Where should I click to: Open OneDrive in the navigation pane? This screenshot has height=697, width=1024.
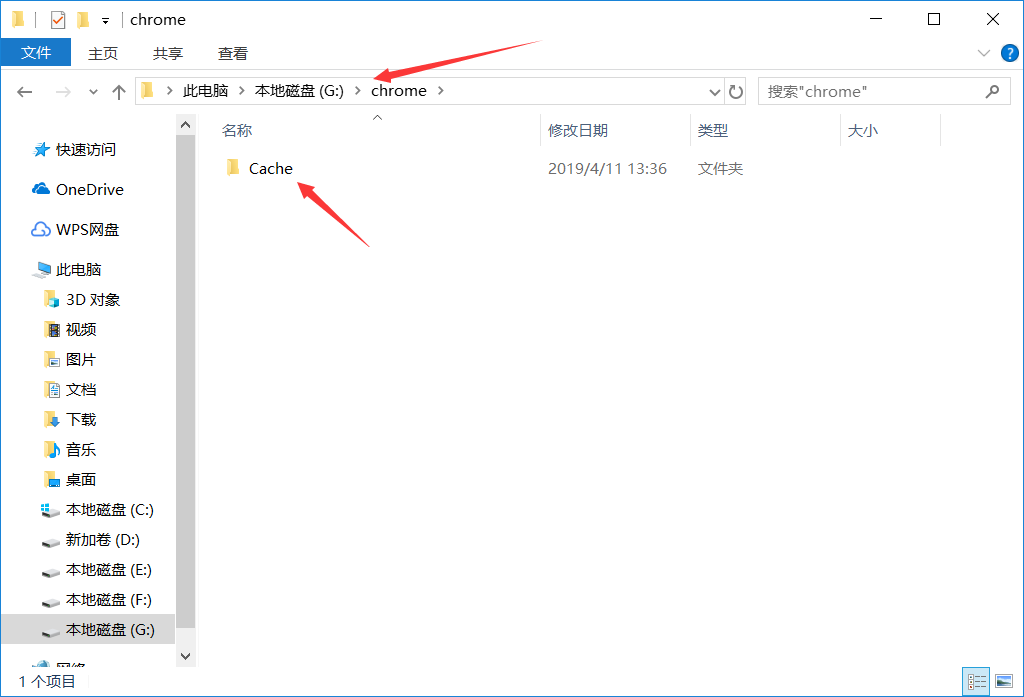point(89,189)
